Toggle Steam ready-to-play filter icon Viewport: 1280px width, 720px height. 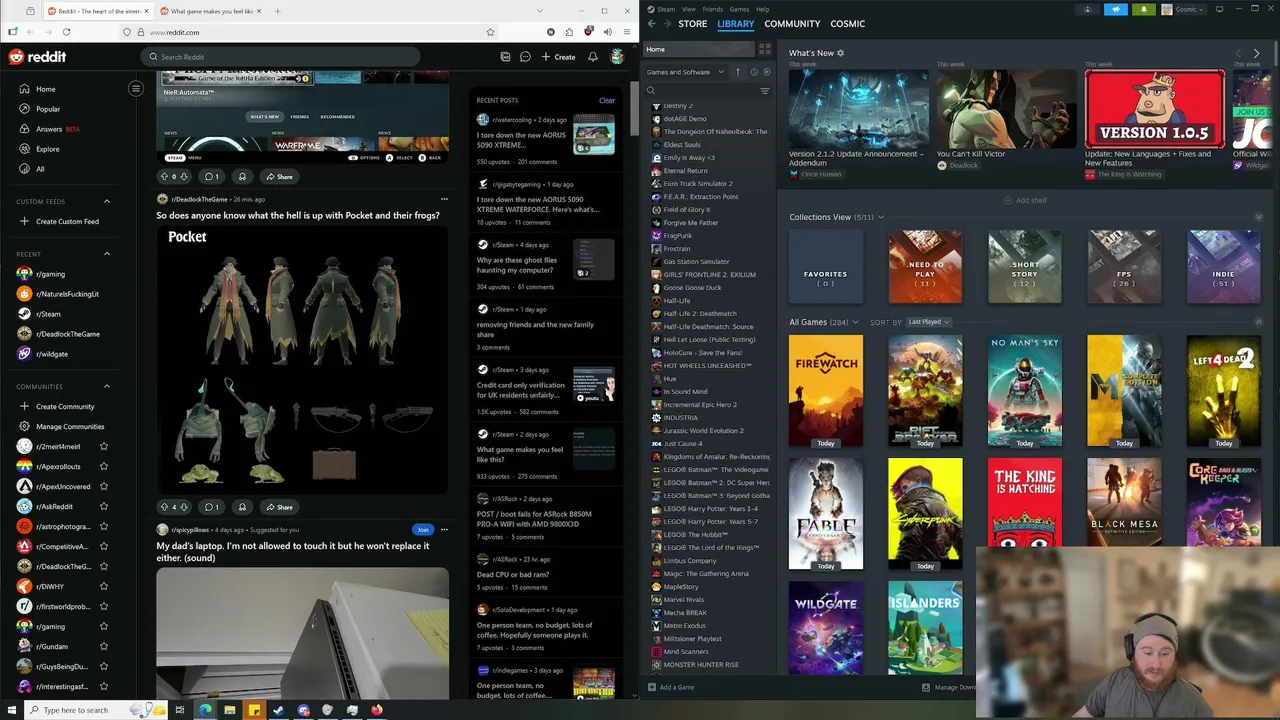(x=767, y=72)
